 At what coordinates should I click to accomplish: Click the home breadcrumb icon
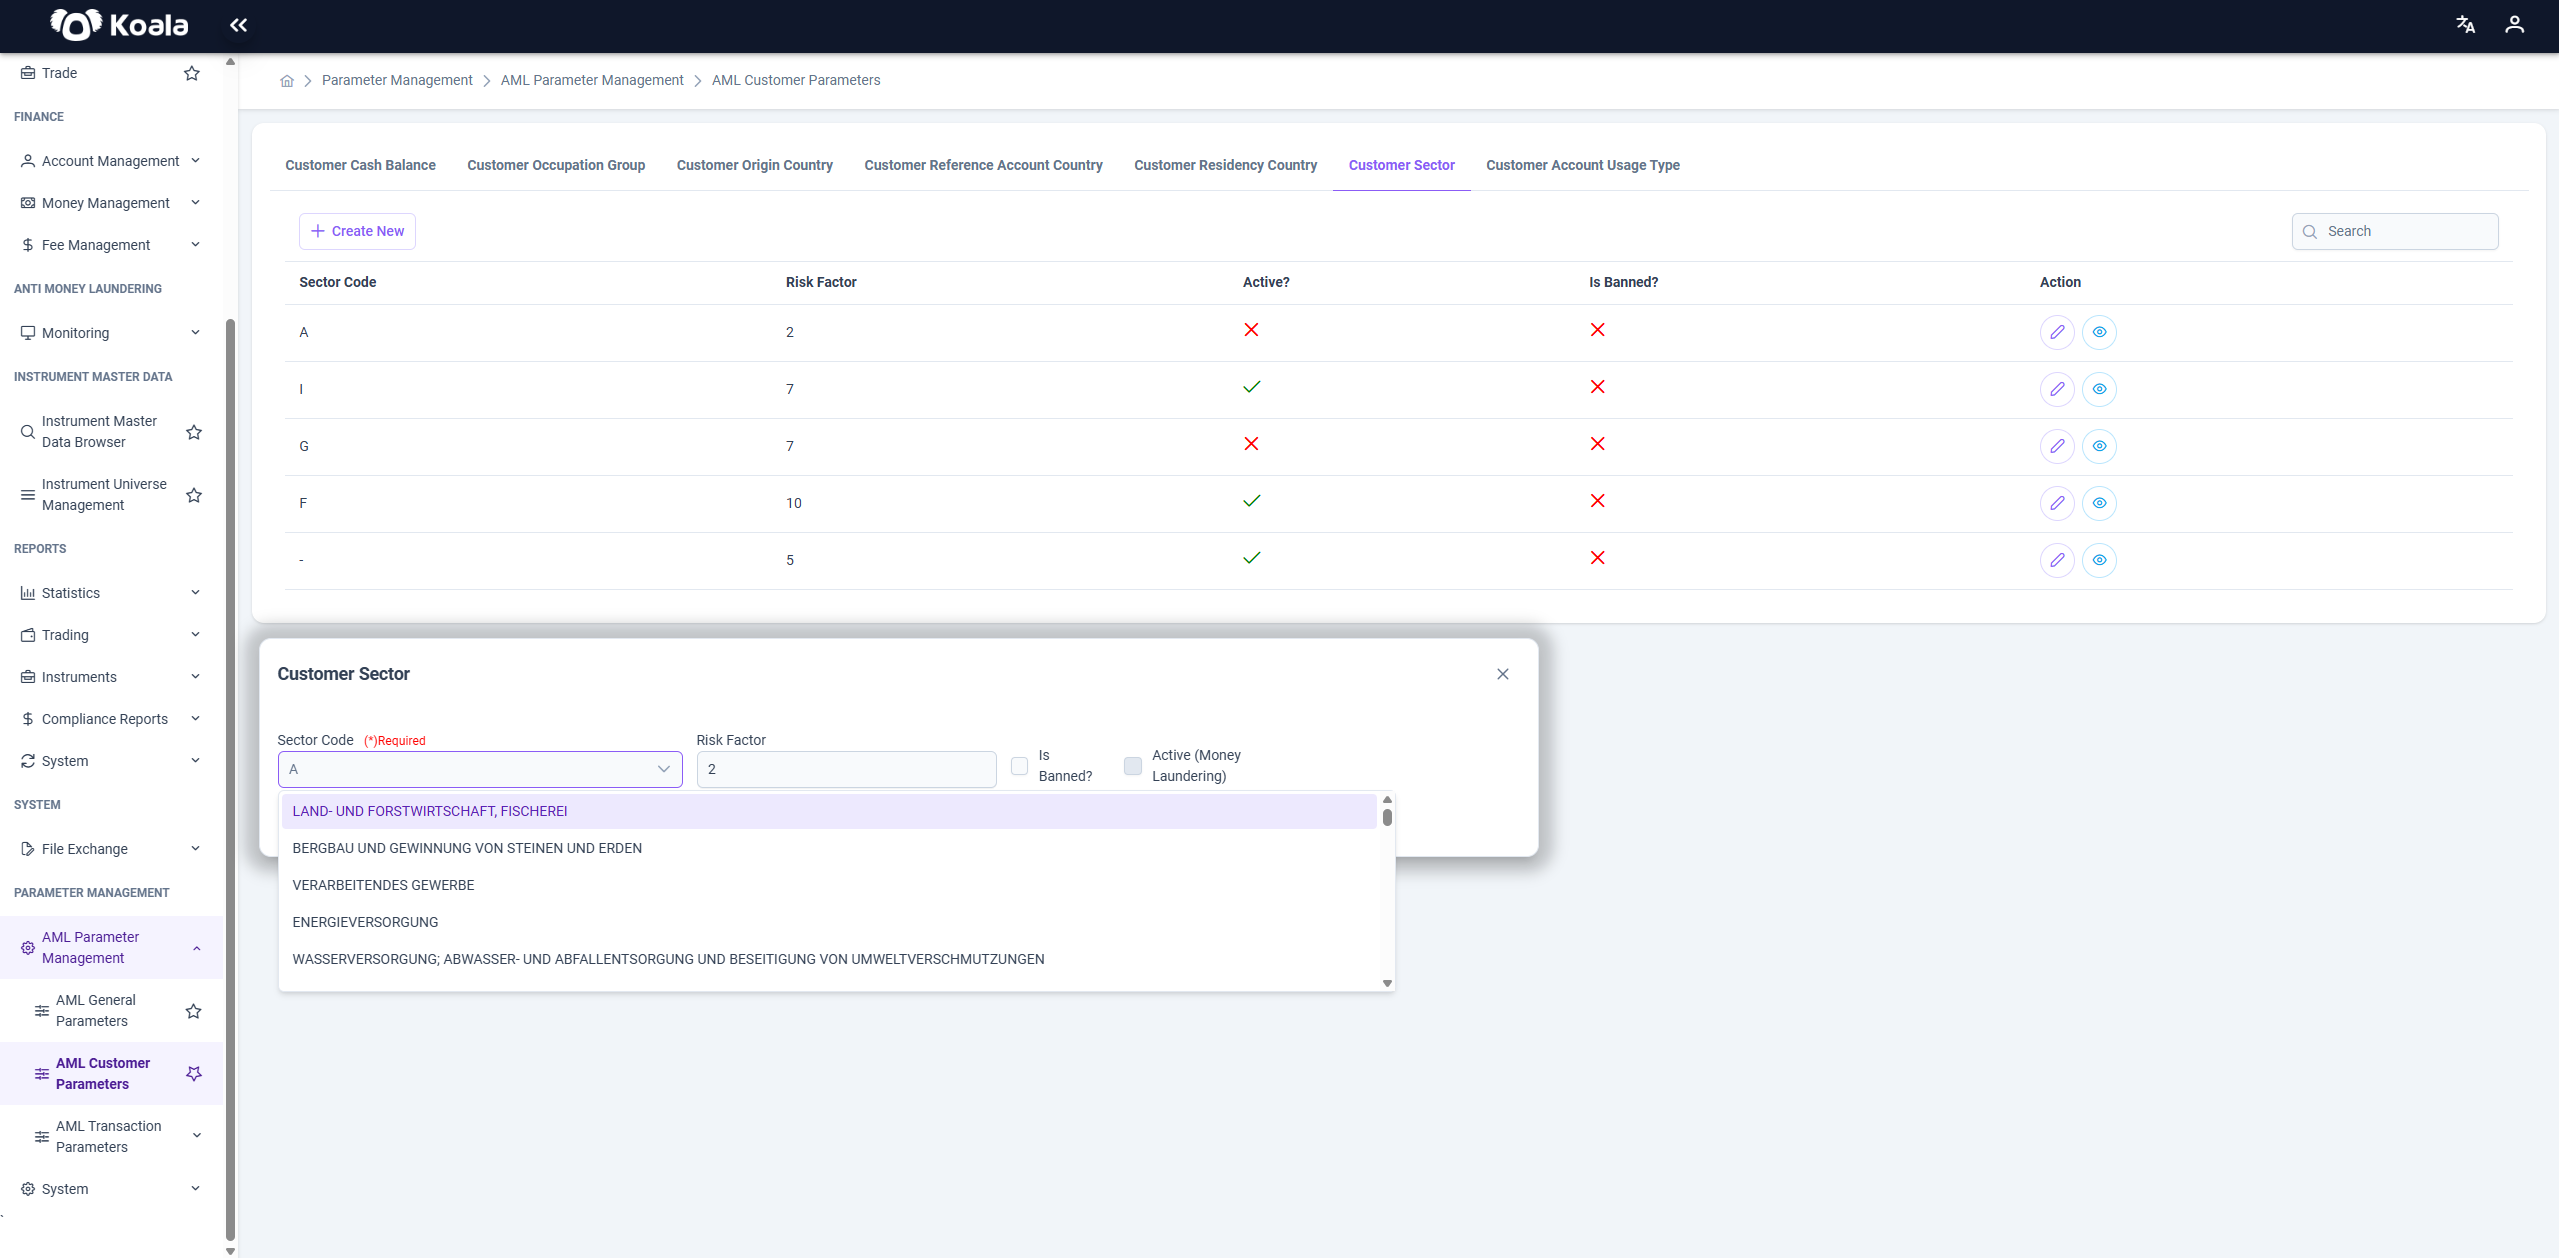tap(287, 81)
